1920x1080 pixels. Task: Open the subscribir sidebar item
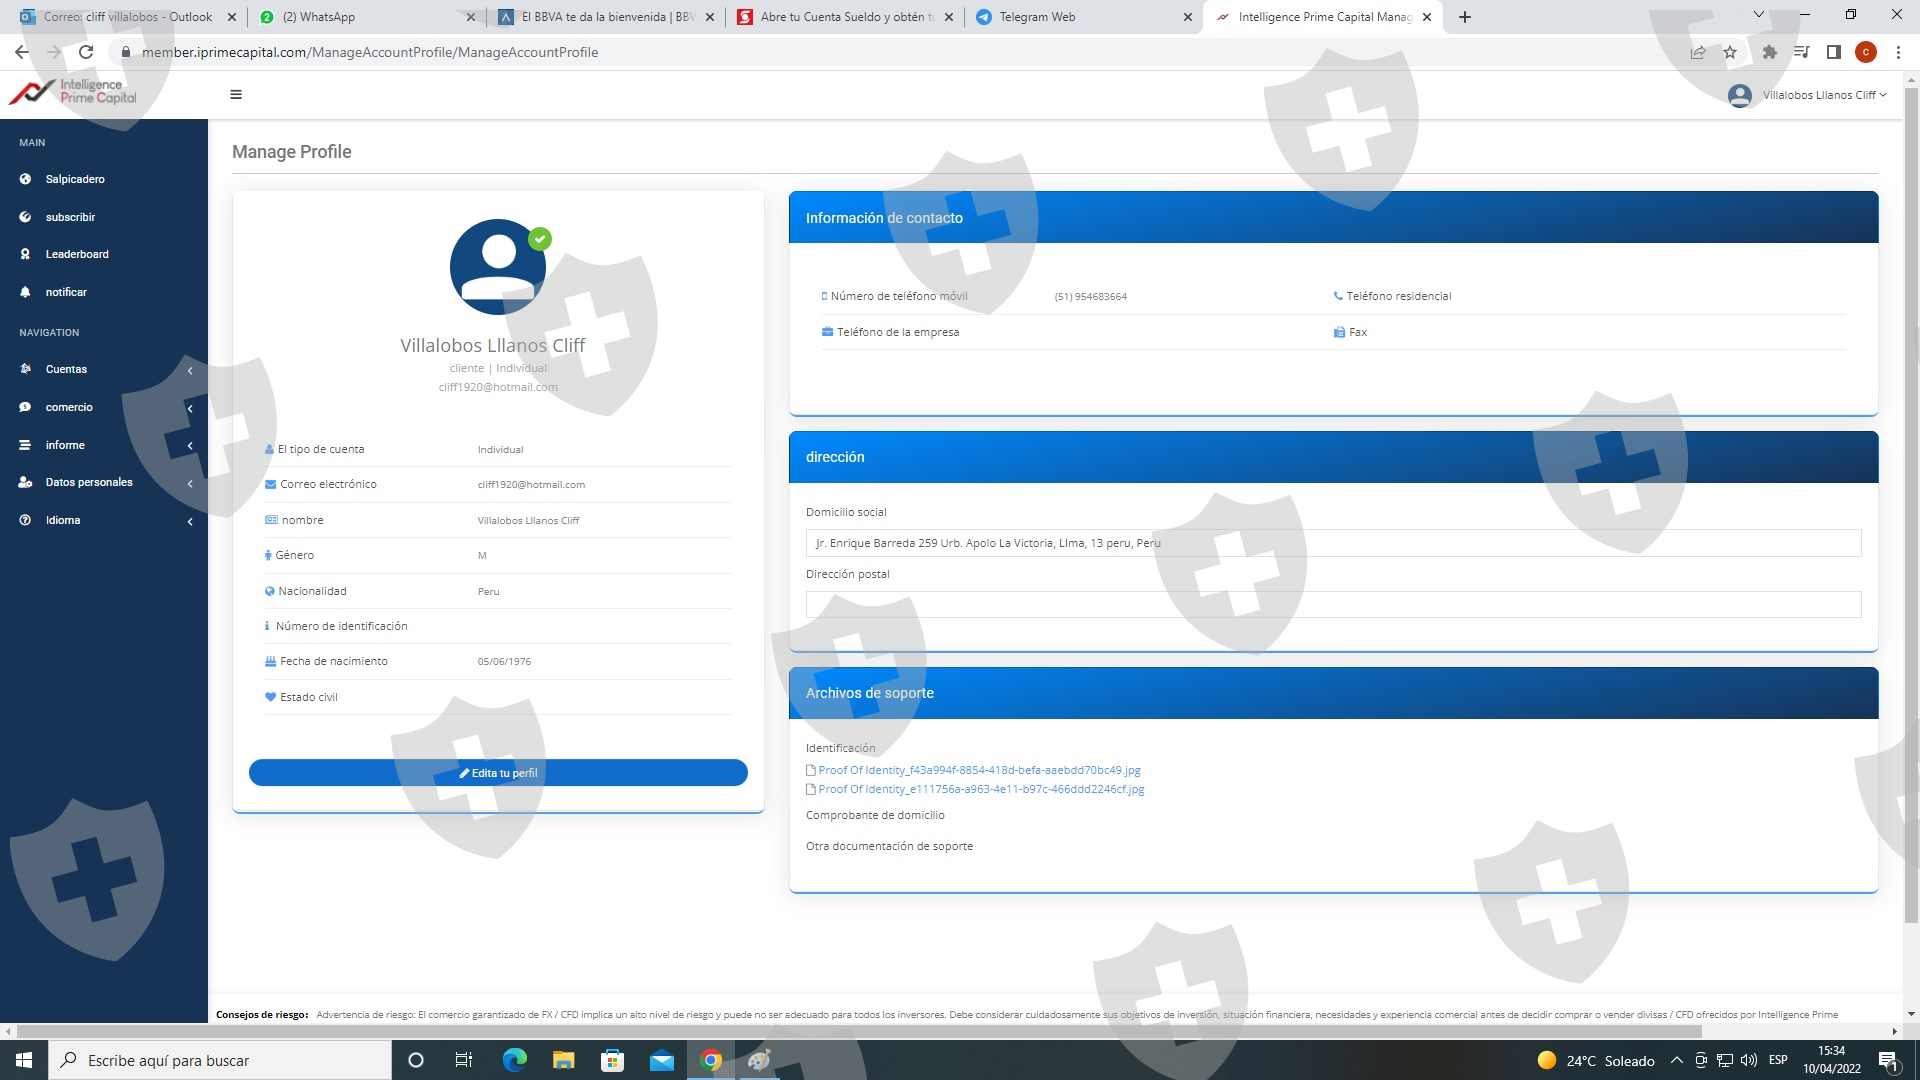pos(70,217)
